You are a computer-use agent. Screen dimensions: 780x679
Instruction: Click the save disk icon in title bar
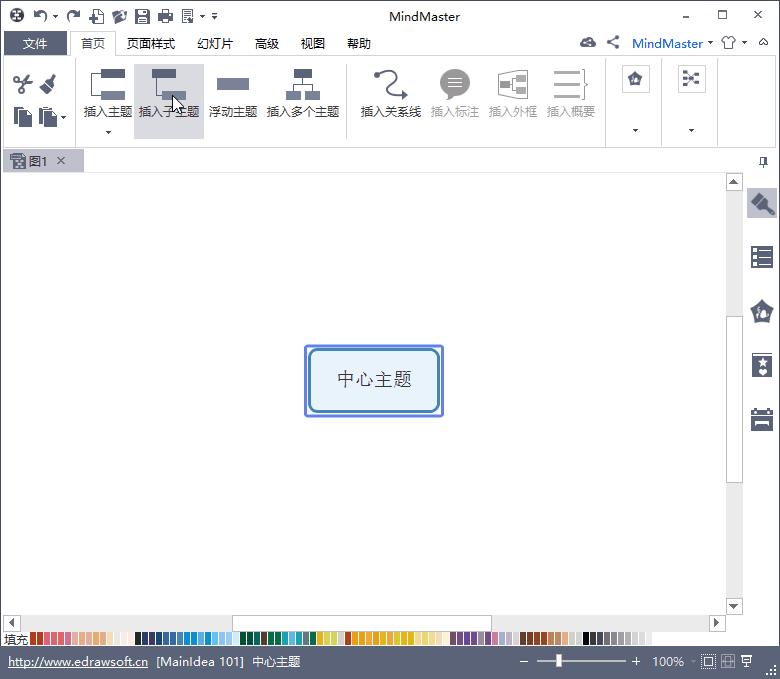(142, 16)
